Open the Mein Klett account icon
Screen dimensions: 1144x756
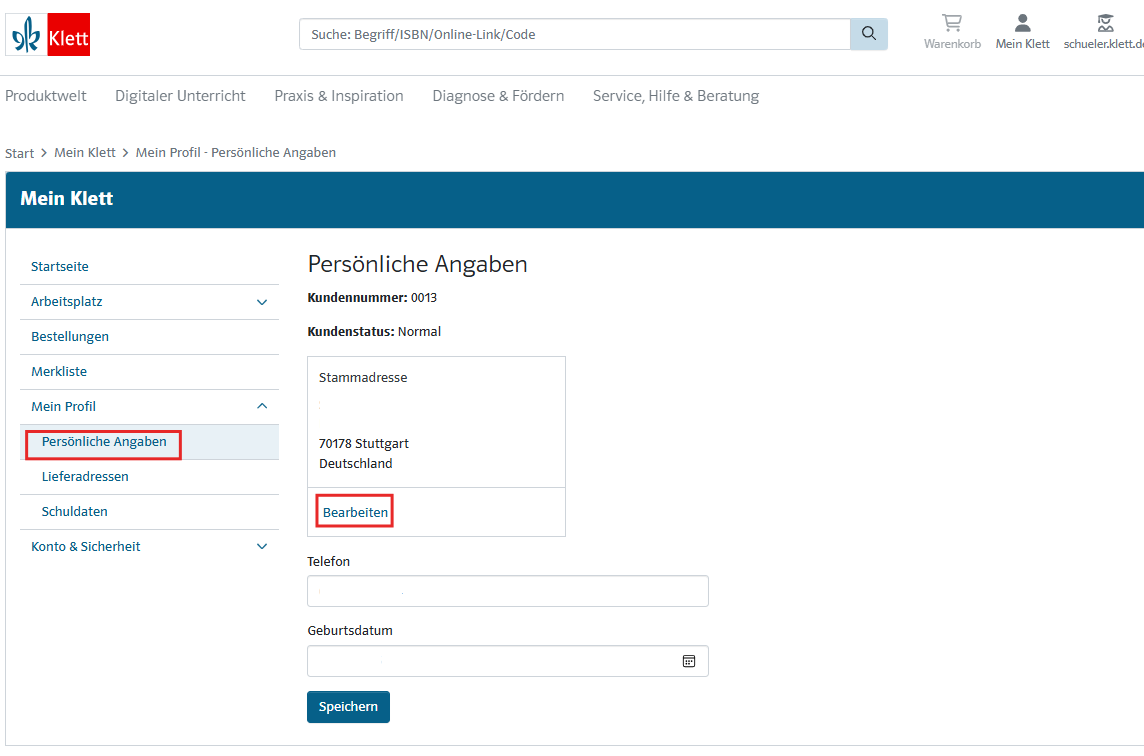point(1022,33)
